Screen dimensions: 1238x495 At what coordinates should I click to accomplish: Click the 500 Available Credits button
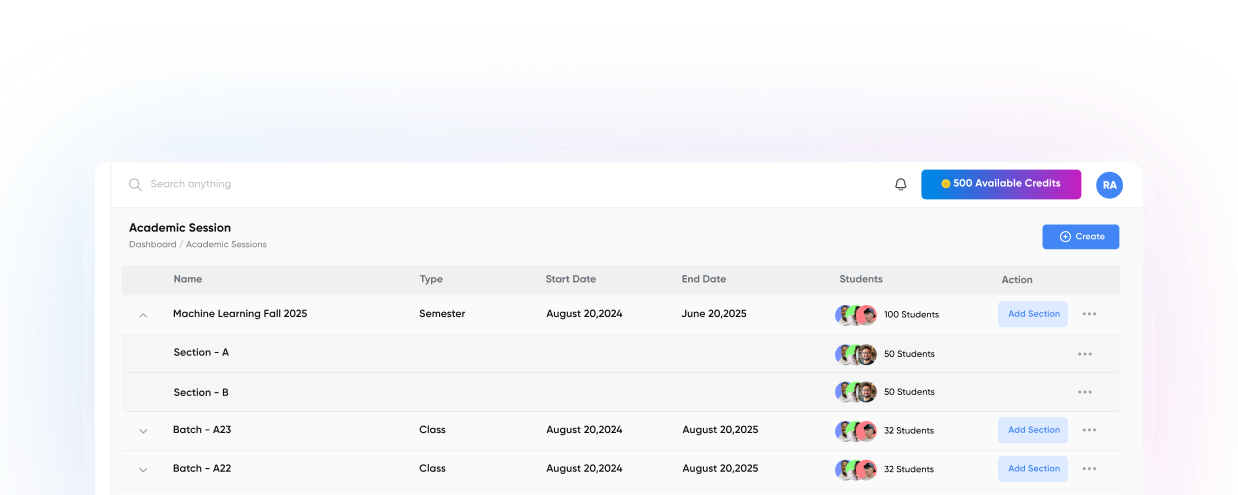tap(1000, 184)
